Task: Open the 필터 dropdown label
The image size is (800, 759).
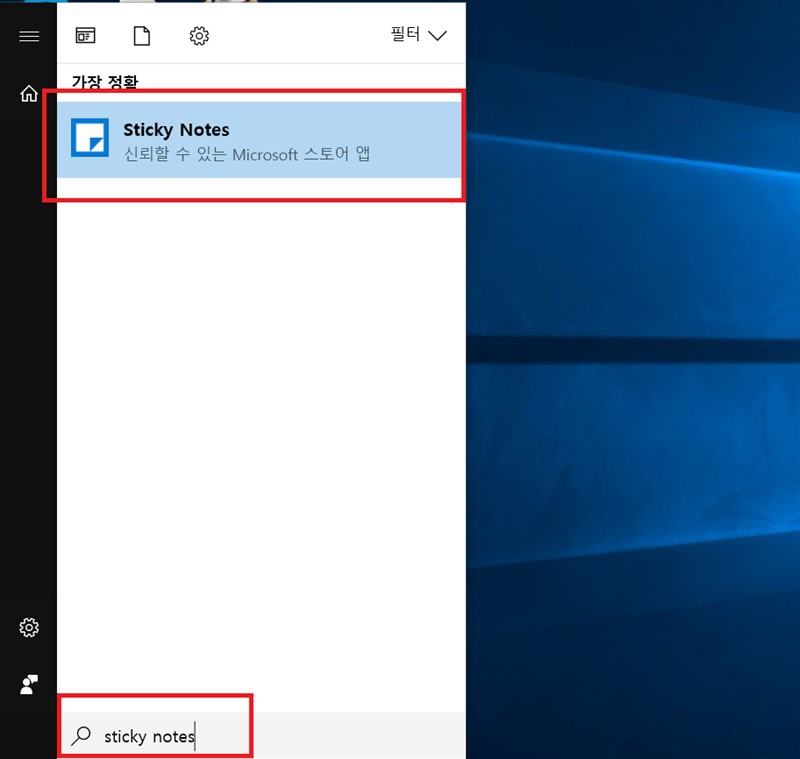Action: [405, 35]
